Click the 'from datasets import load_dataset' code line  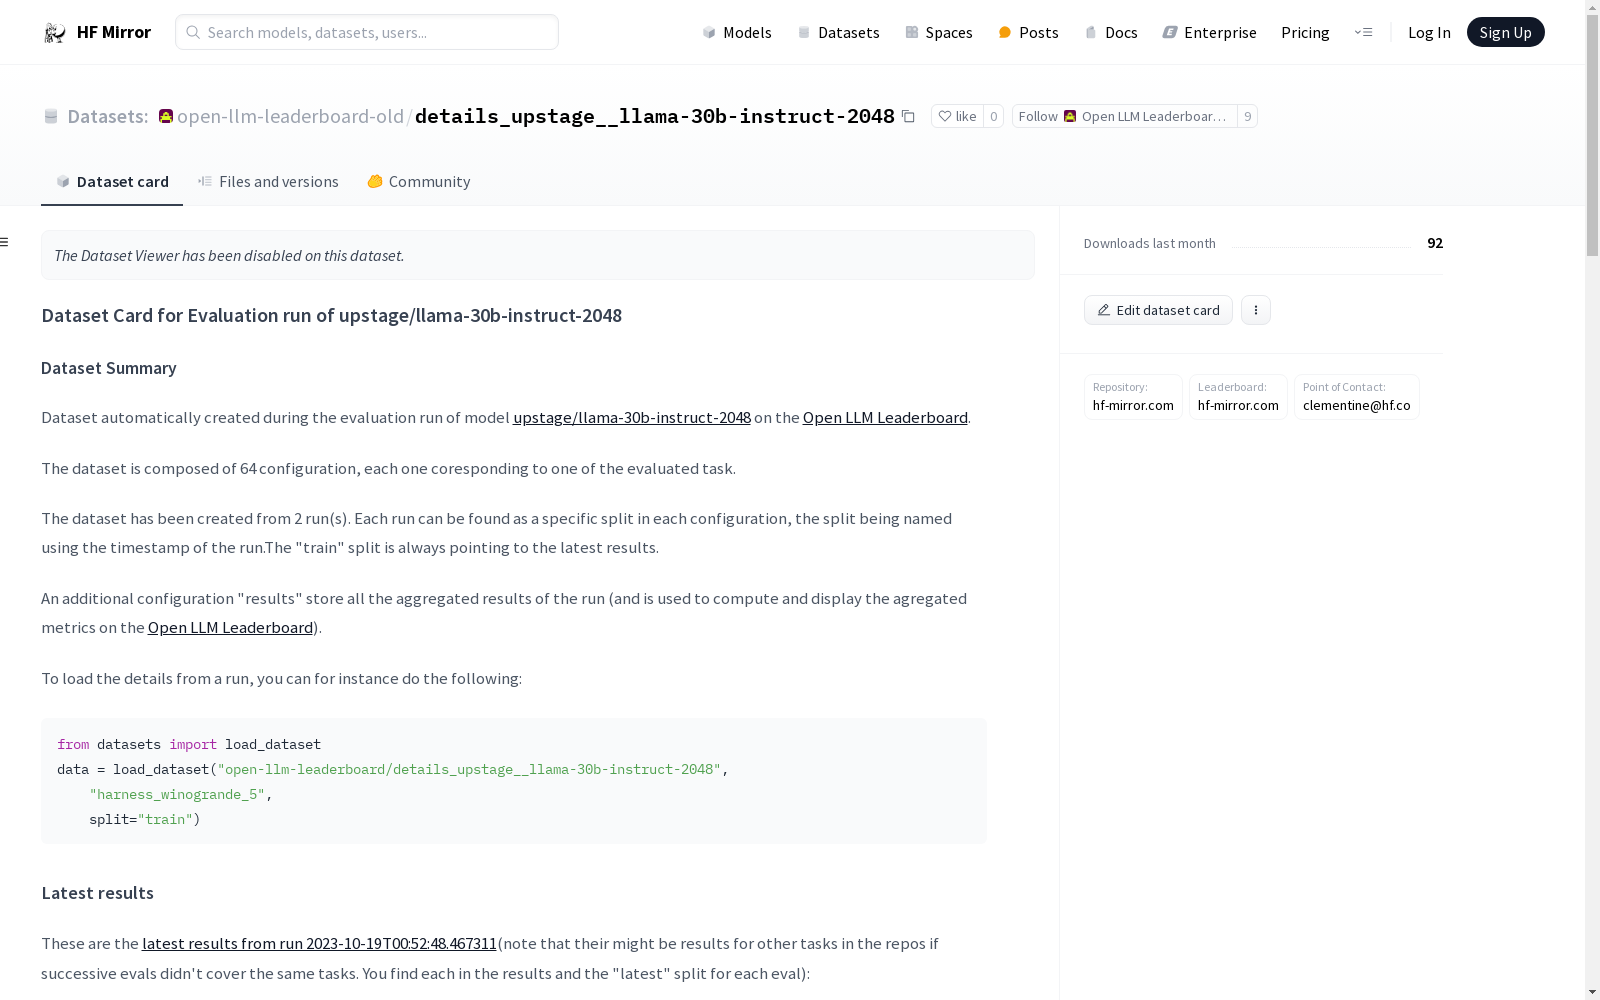(189, 745)
